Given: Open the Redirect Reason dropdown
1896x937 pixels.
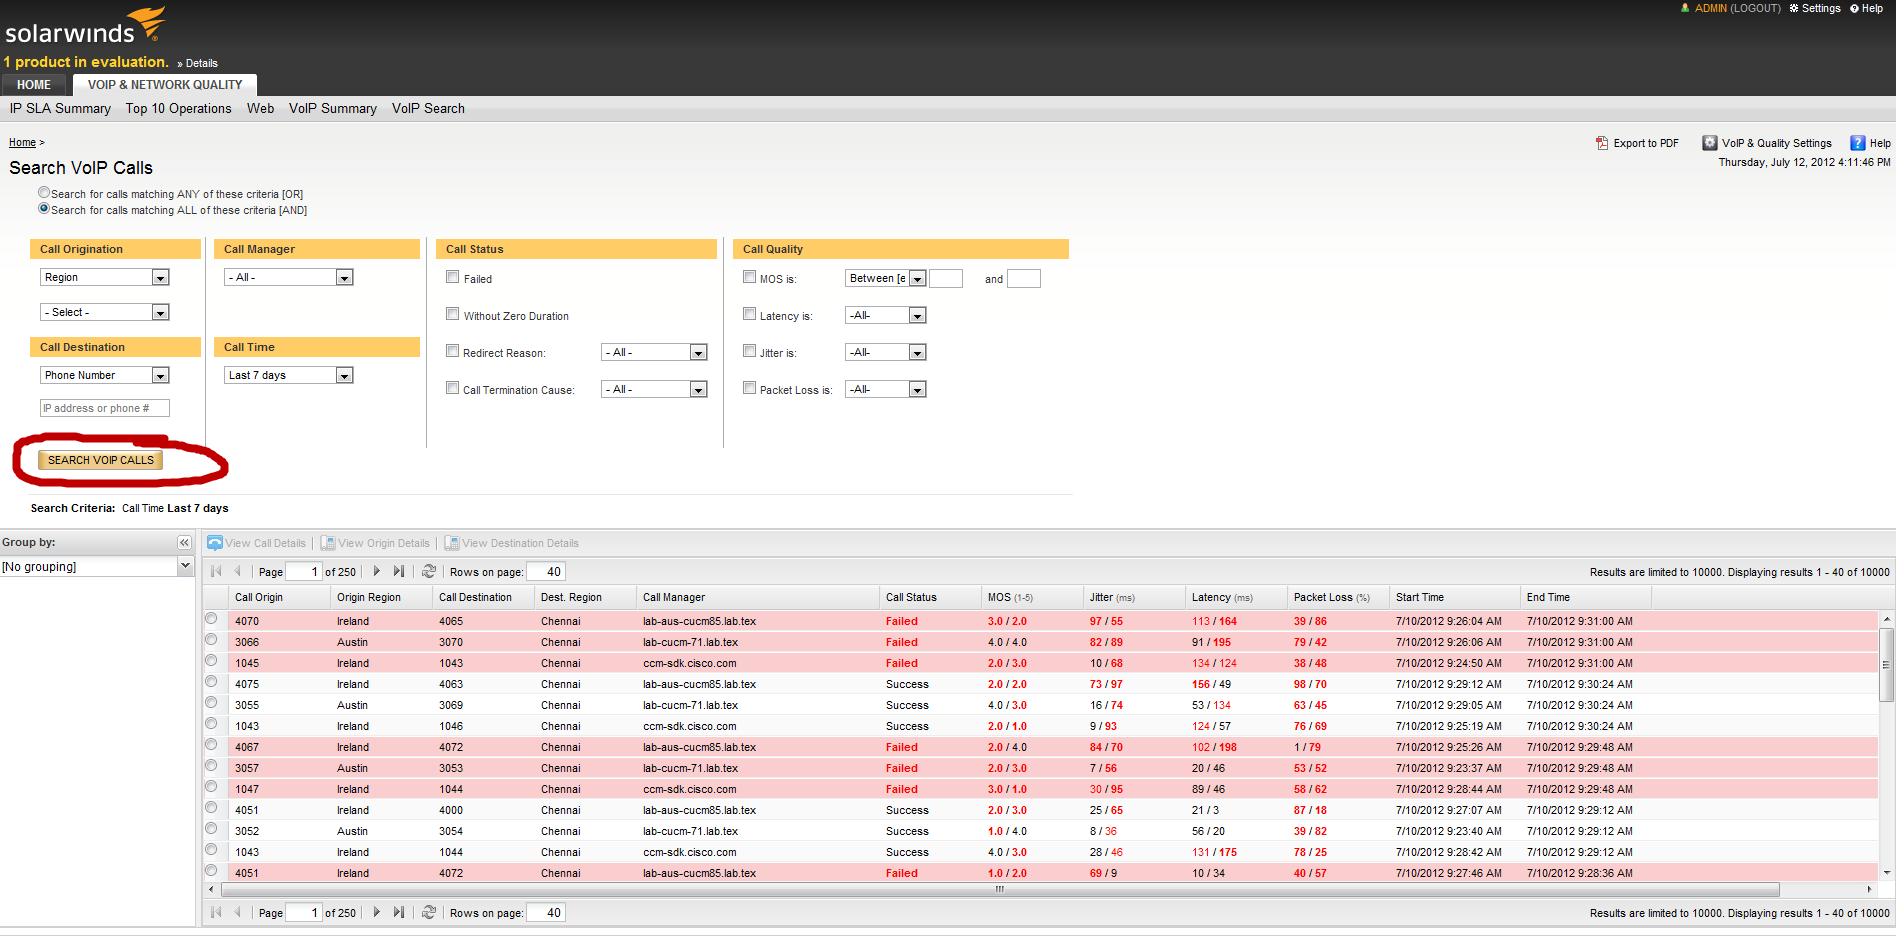Looking at the screenshot, I should [654, 352].
